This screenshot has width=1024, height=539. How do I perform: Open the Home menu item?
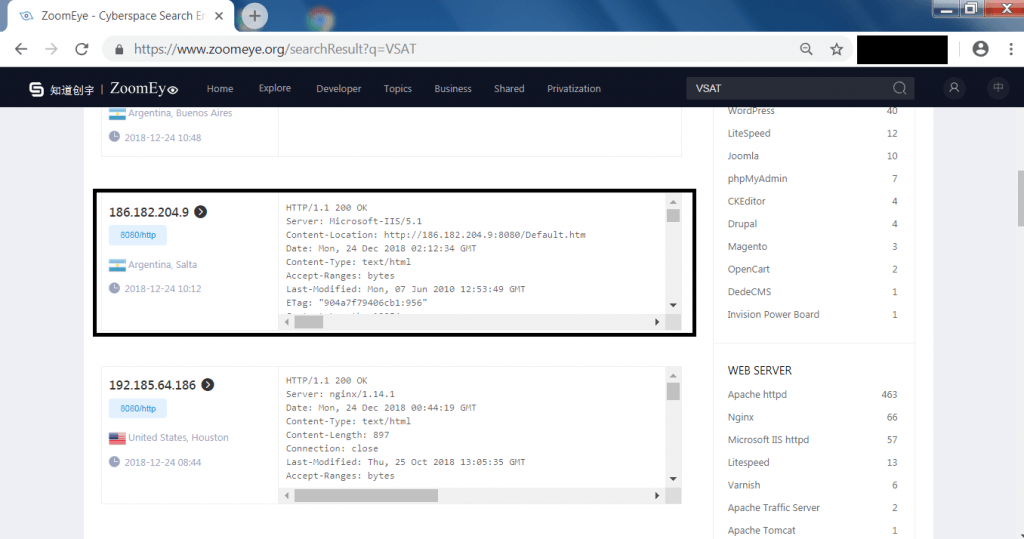[220, 88]
